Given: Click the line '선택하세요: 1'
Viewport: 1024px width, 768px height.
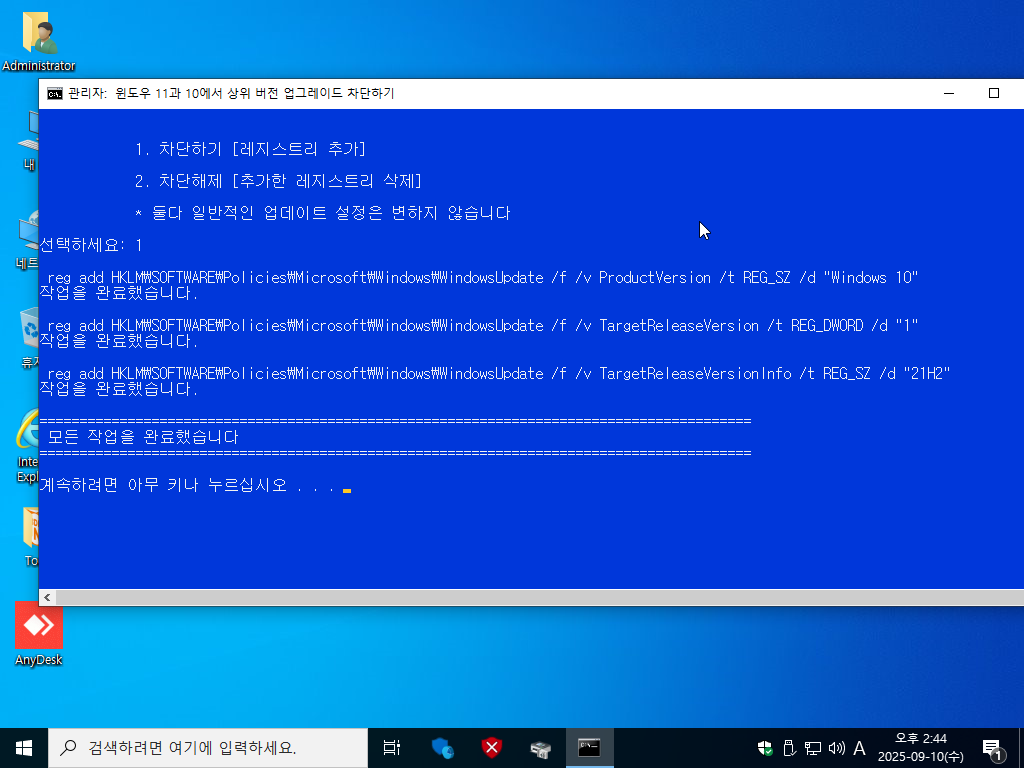Looking at the screenshot, I should (x=91, y=245).
